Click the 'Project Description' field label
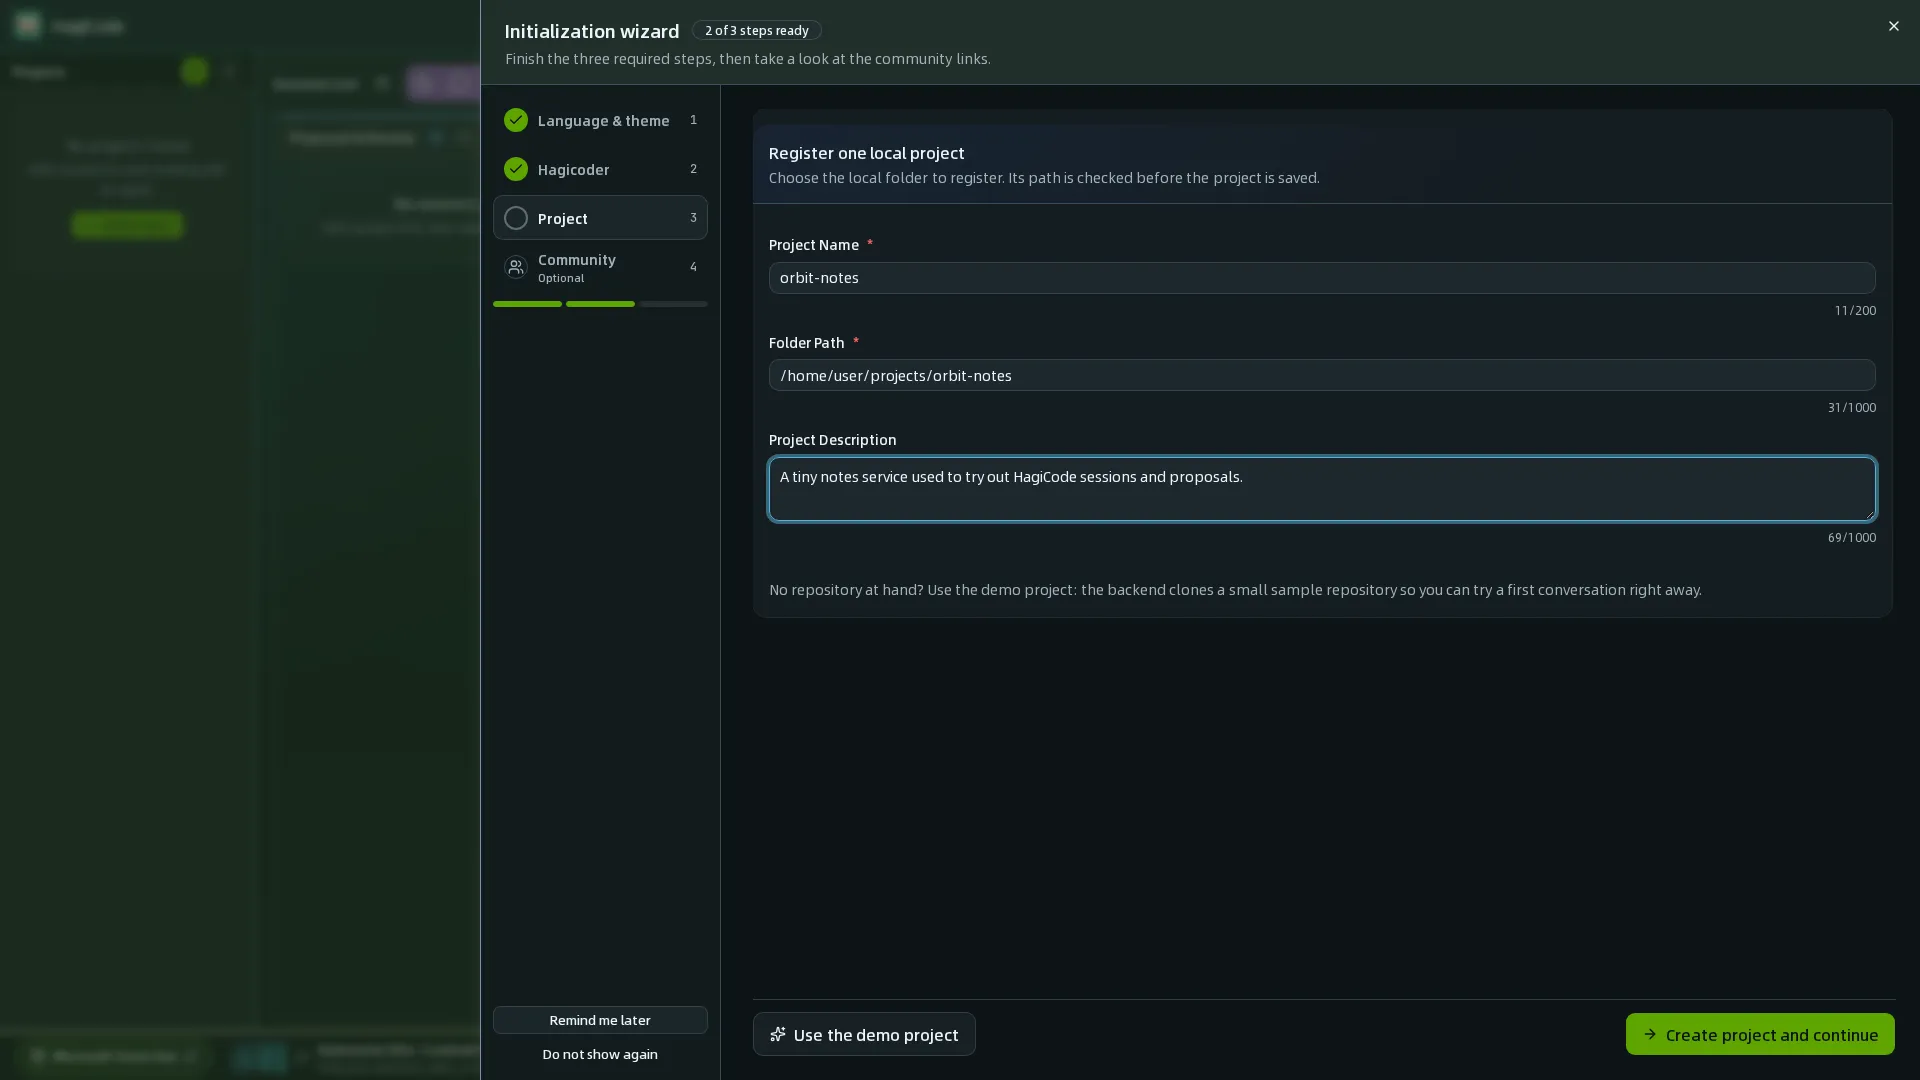Image resolution: width=1920 pixels, height=1080 pixels. 832,440
